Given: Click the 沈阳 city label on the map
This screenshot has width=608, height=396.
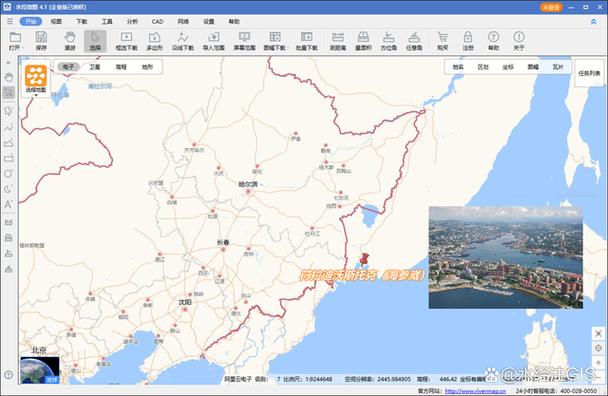Looking at the screenshot, I should pos(185,302).
